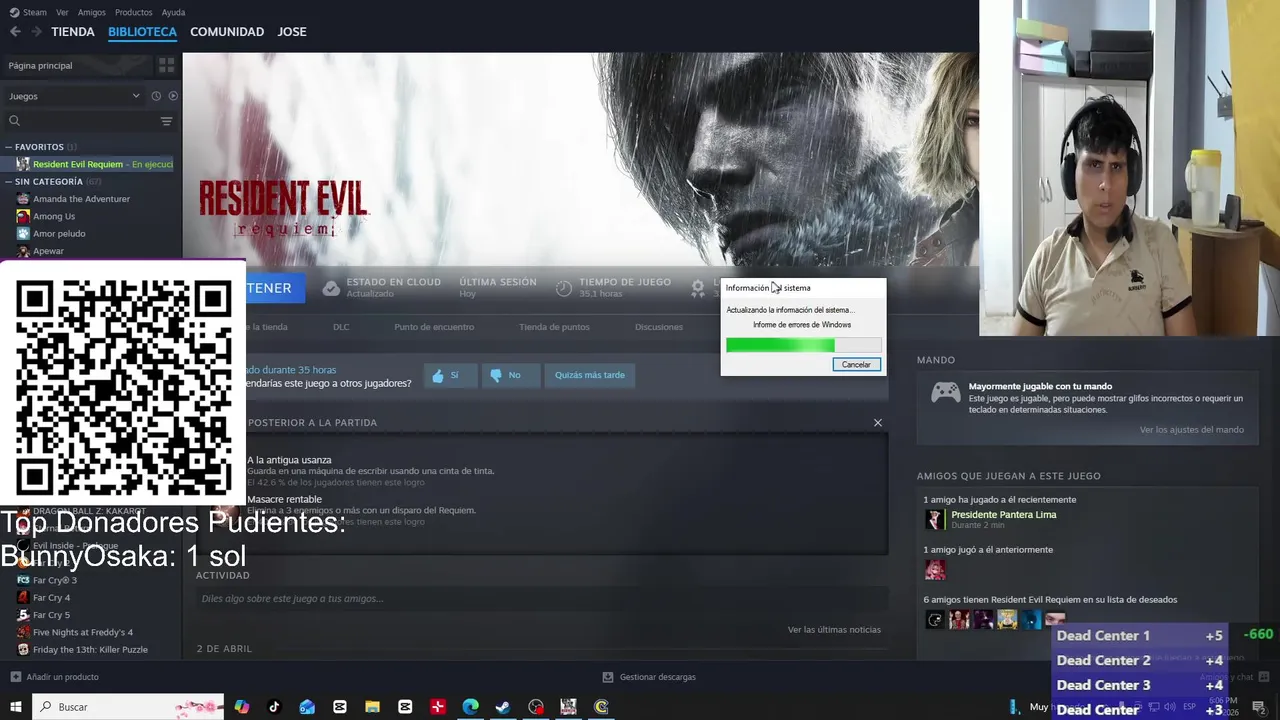This screenshot has height=720, width=1280.
Task: Type in the activity text field
Action: tap(542, 599)
